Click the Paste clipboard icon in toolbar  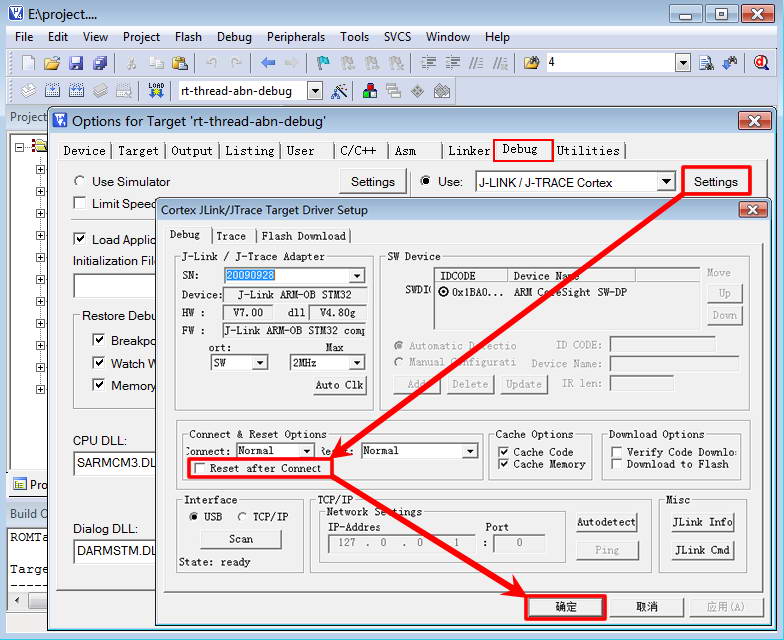[179, 63]
